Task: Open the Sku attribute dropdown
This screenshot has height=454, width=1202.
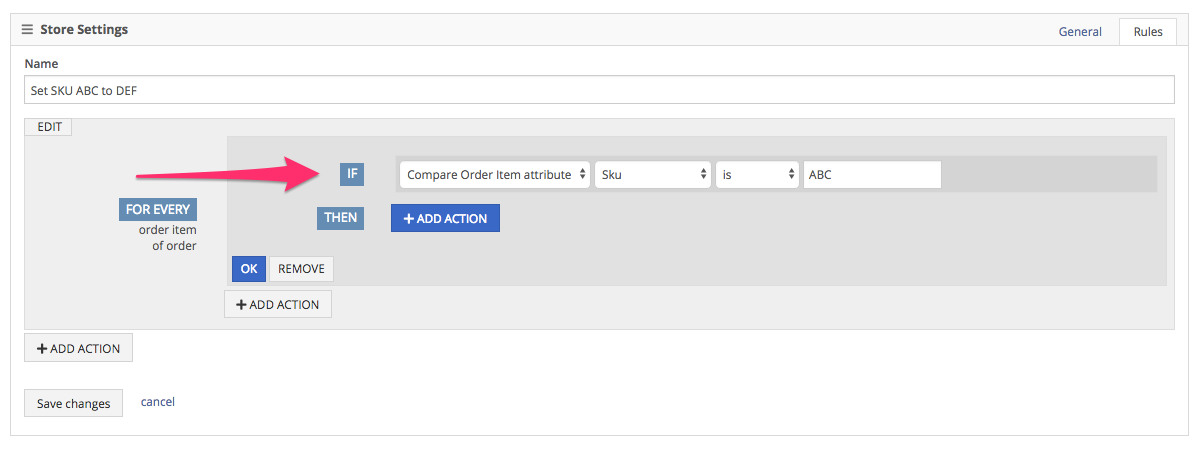Action: 653,175
